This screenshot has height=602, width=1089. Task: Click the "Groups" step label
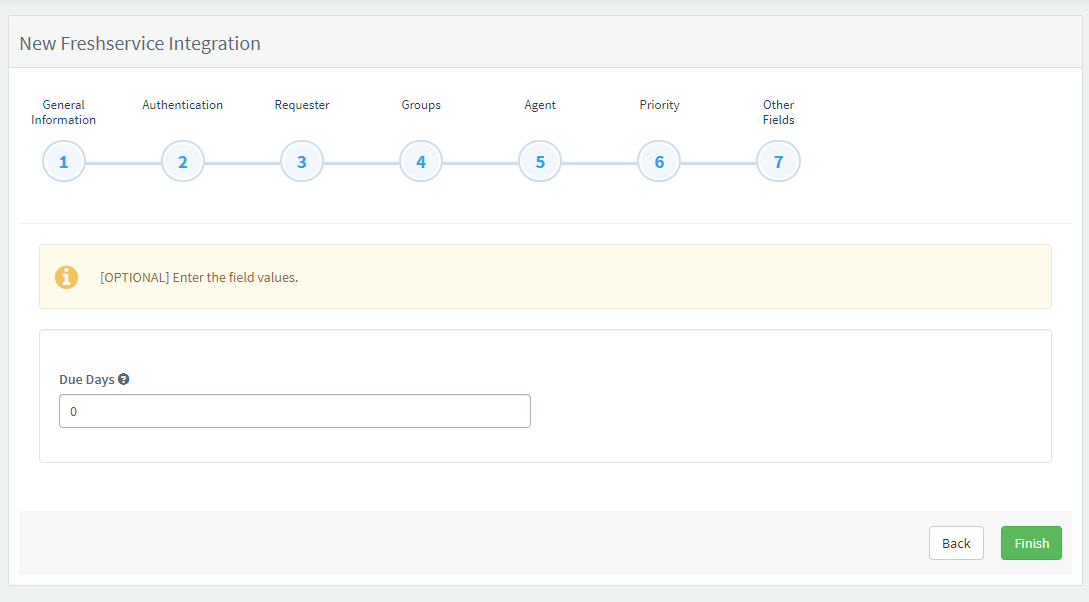tap(421, 105)
